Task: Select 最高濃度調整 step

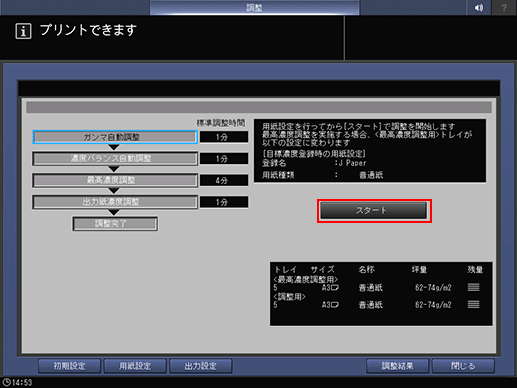Action: (115, 180)
